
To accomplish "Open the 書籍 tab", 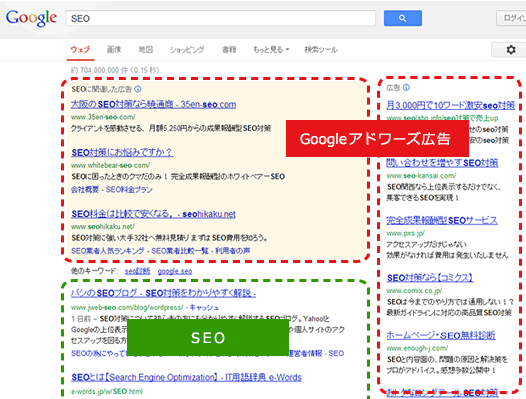I will (x=229, y=50).
